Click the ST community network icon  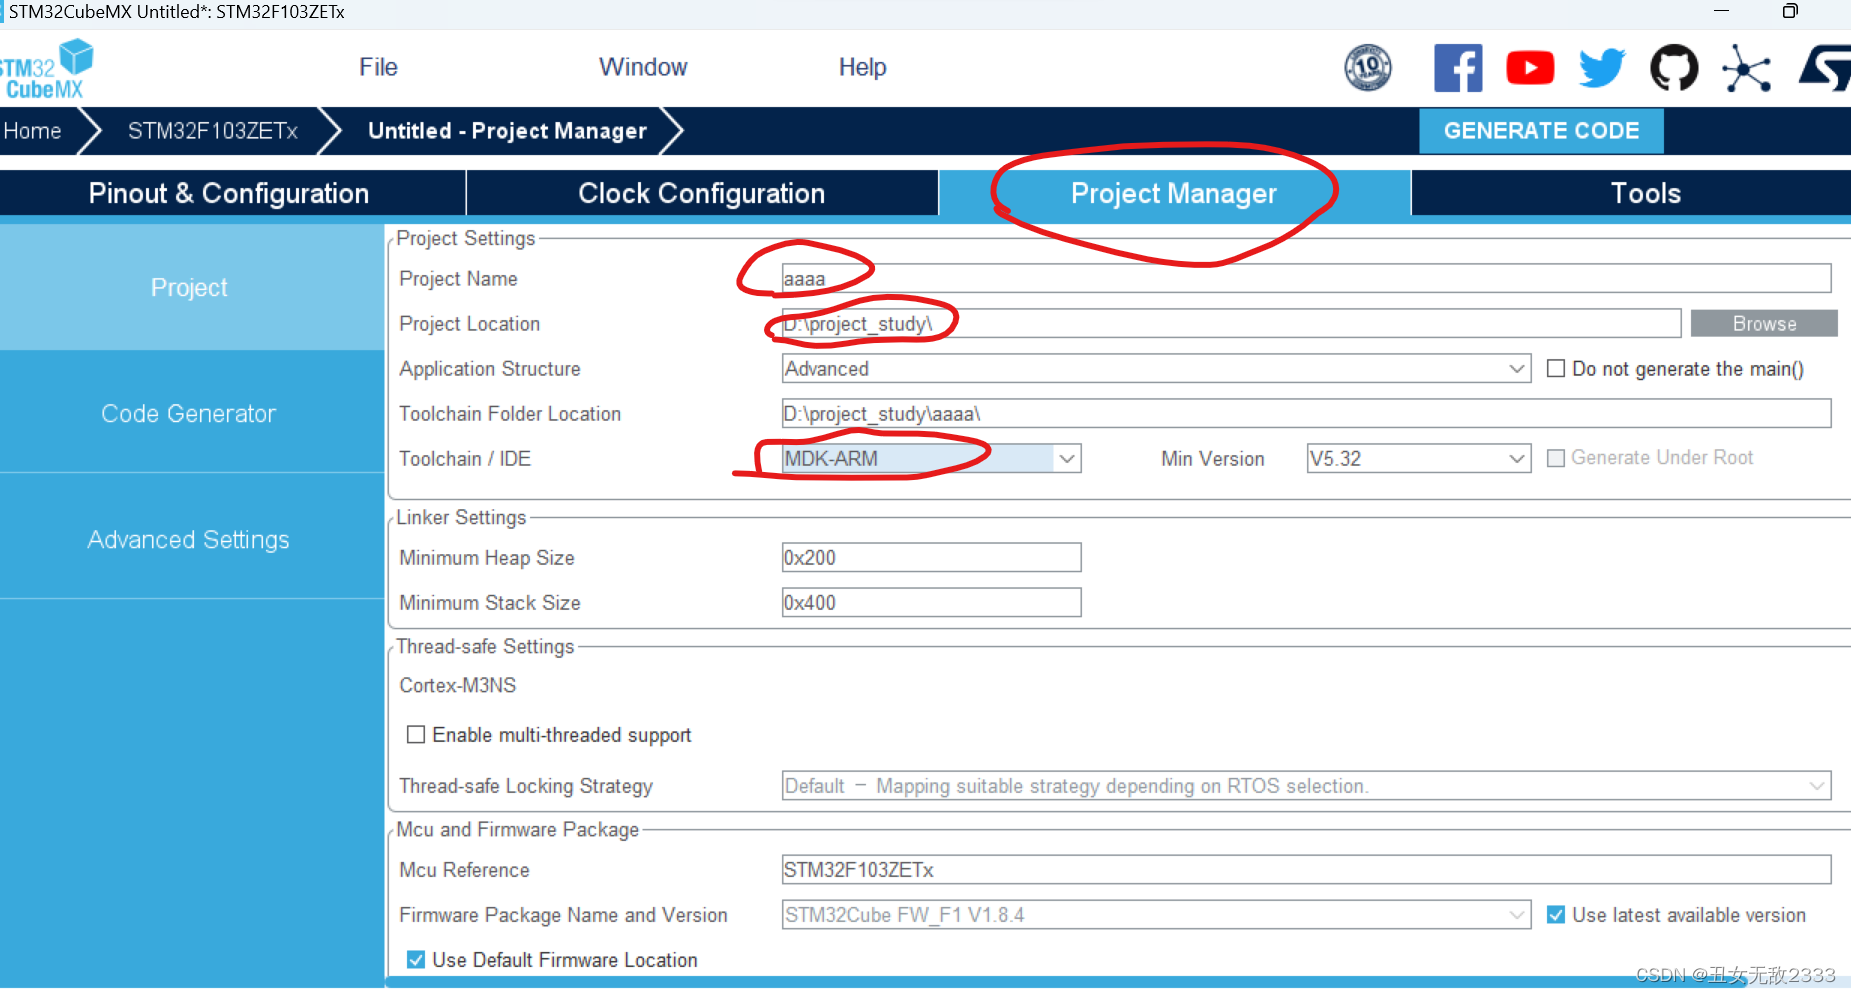(1746, 68)
